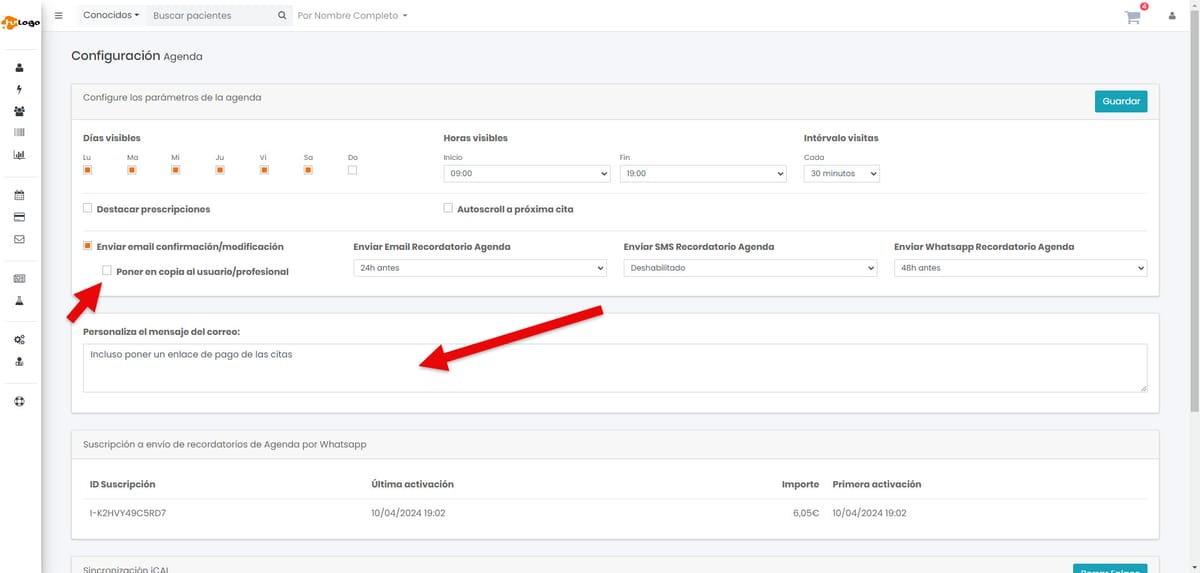Click the gears settings icon in sidebar
Viewport: 1200px width, 573px height.
point(19,340)
